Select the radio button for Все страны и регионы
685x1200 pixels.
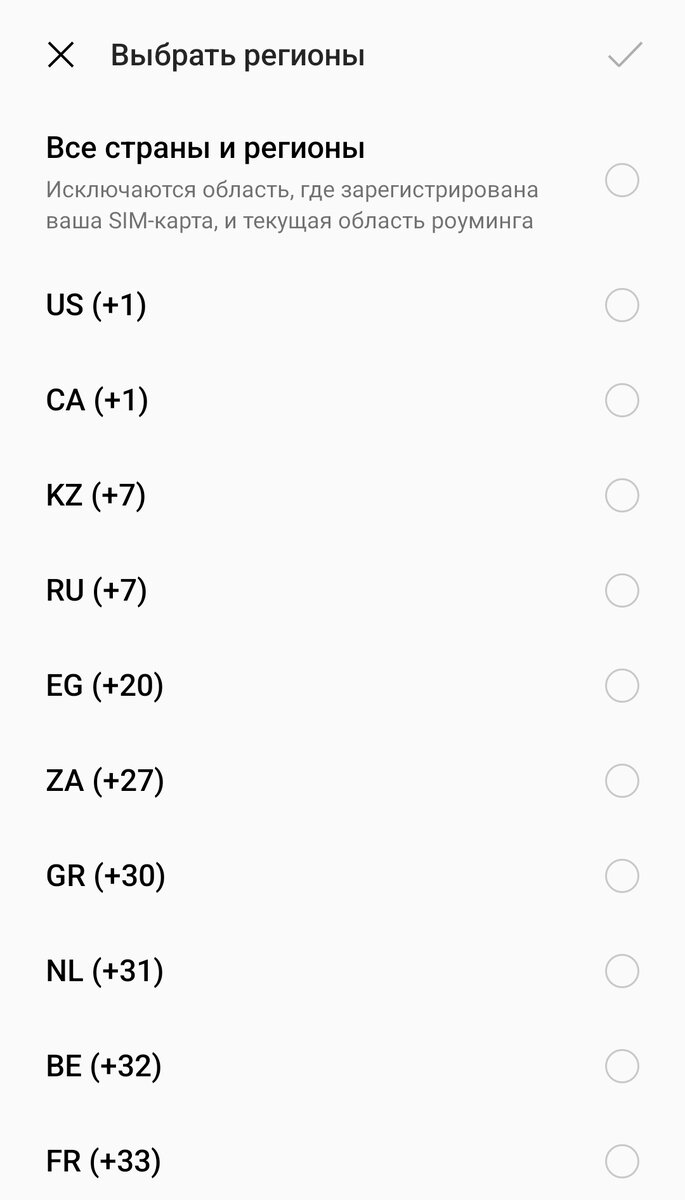point(622,180)
